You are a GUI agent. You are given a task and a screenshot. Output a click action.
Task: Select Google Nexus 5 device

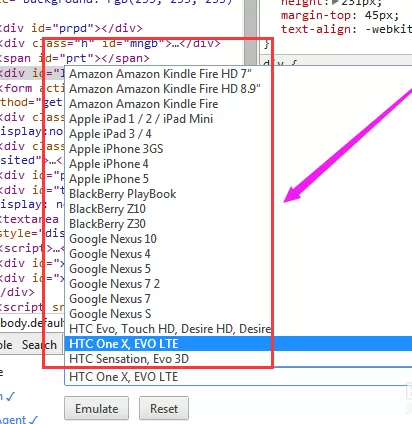[x=238, y=269]
